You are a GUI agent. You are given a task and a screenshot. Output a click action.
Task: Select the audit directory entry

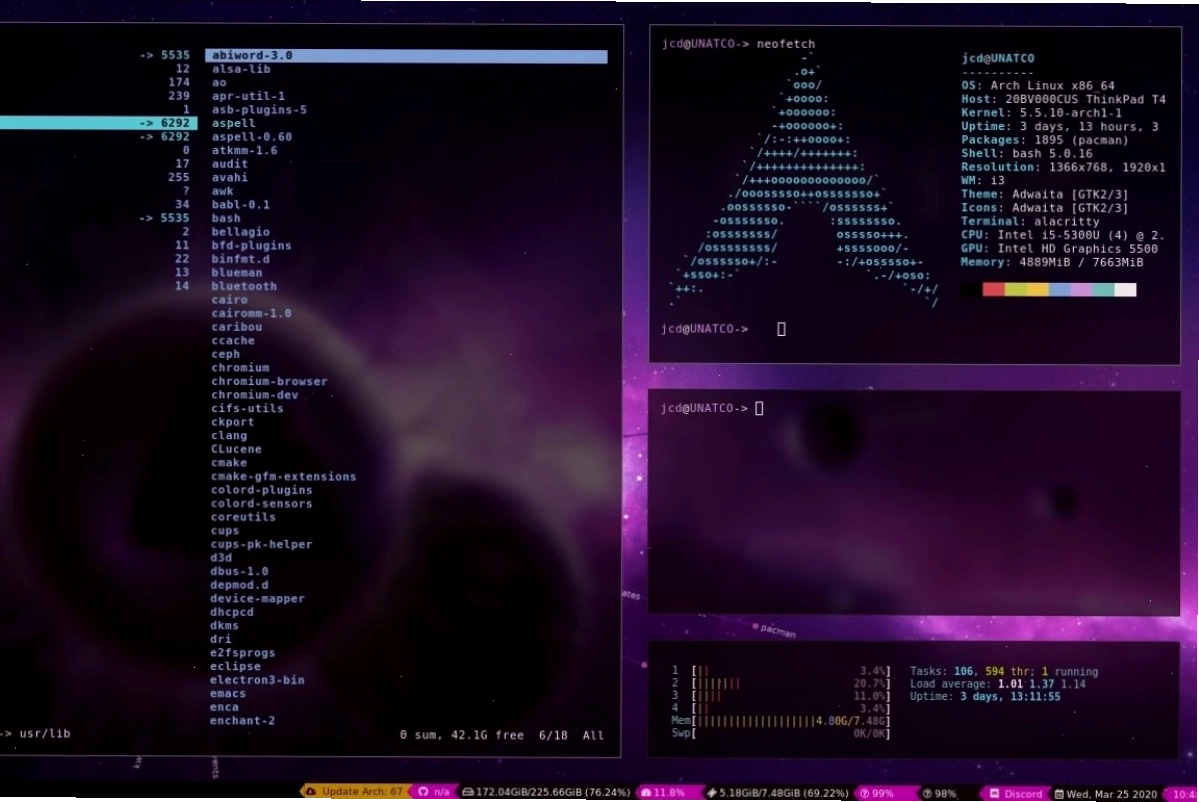point(229,164)
